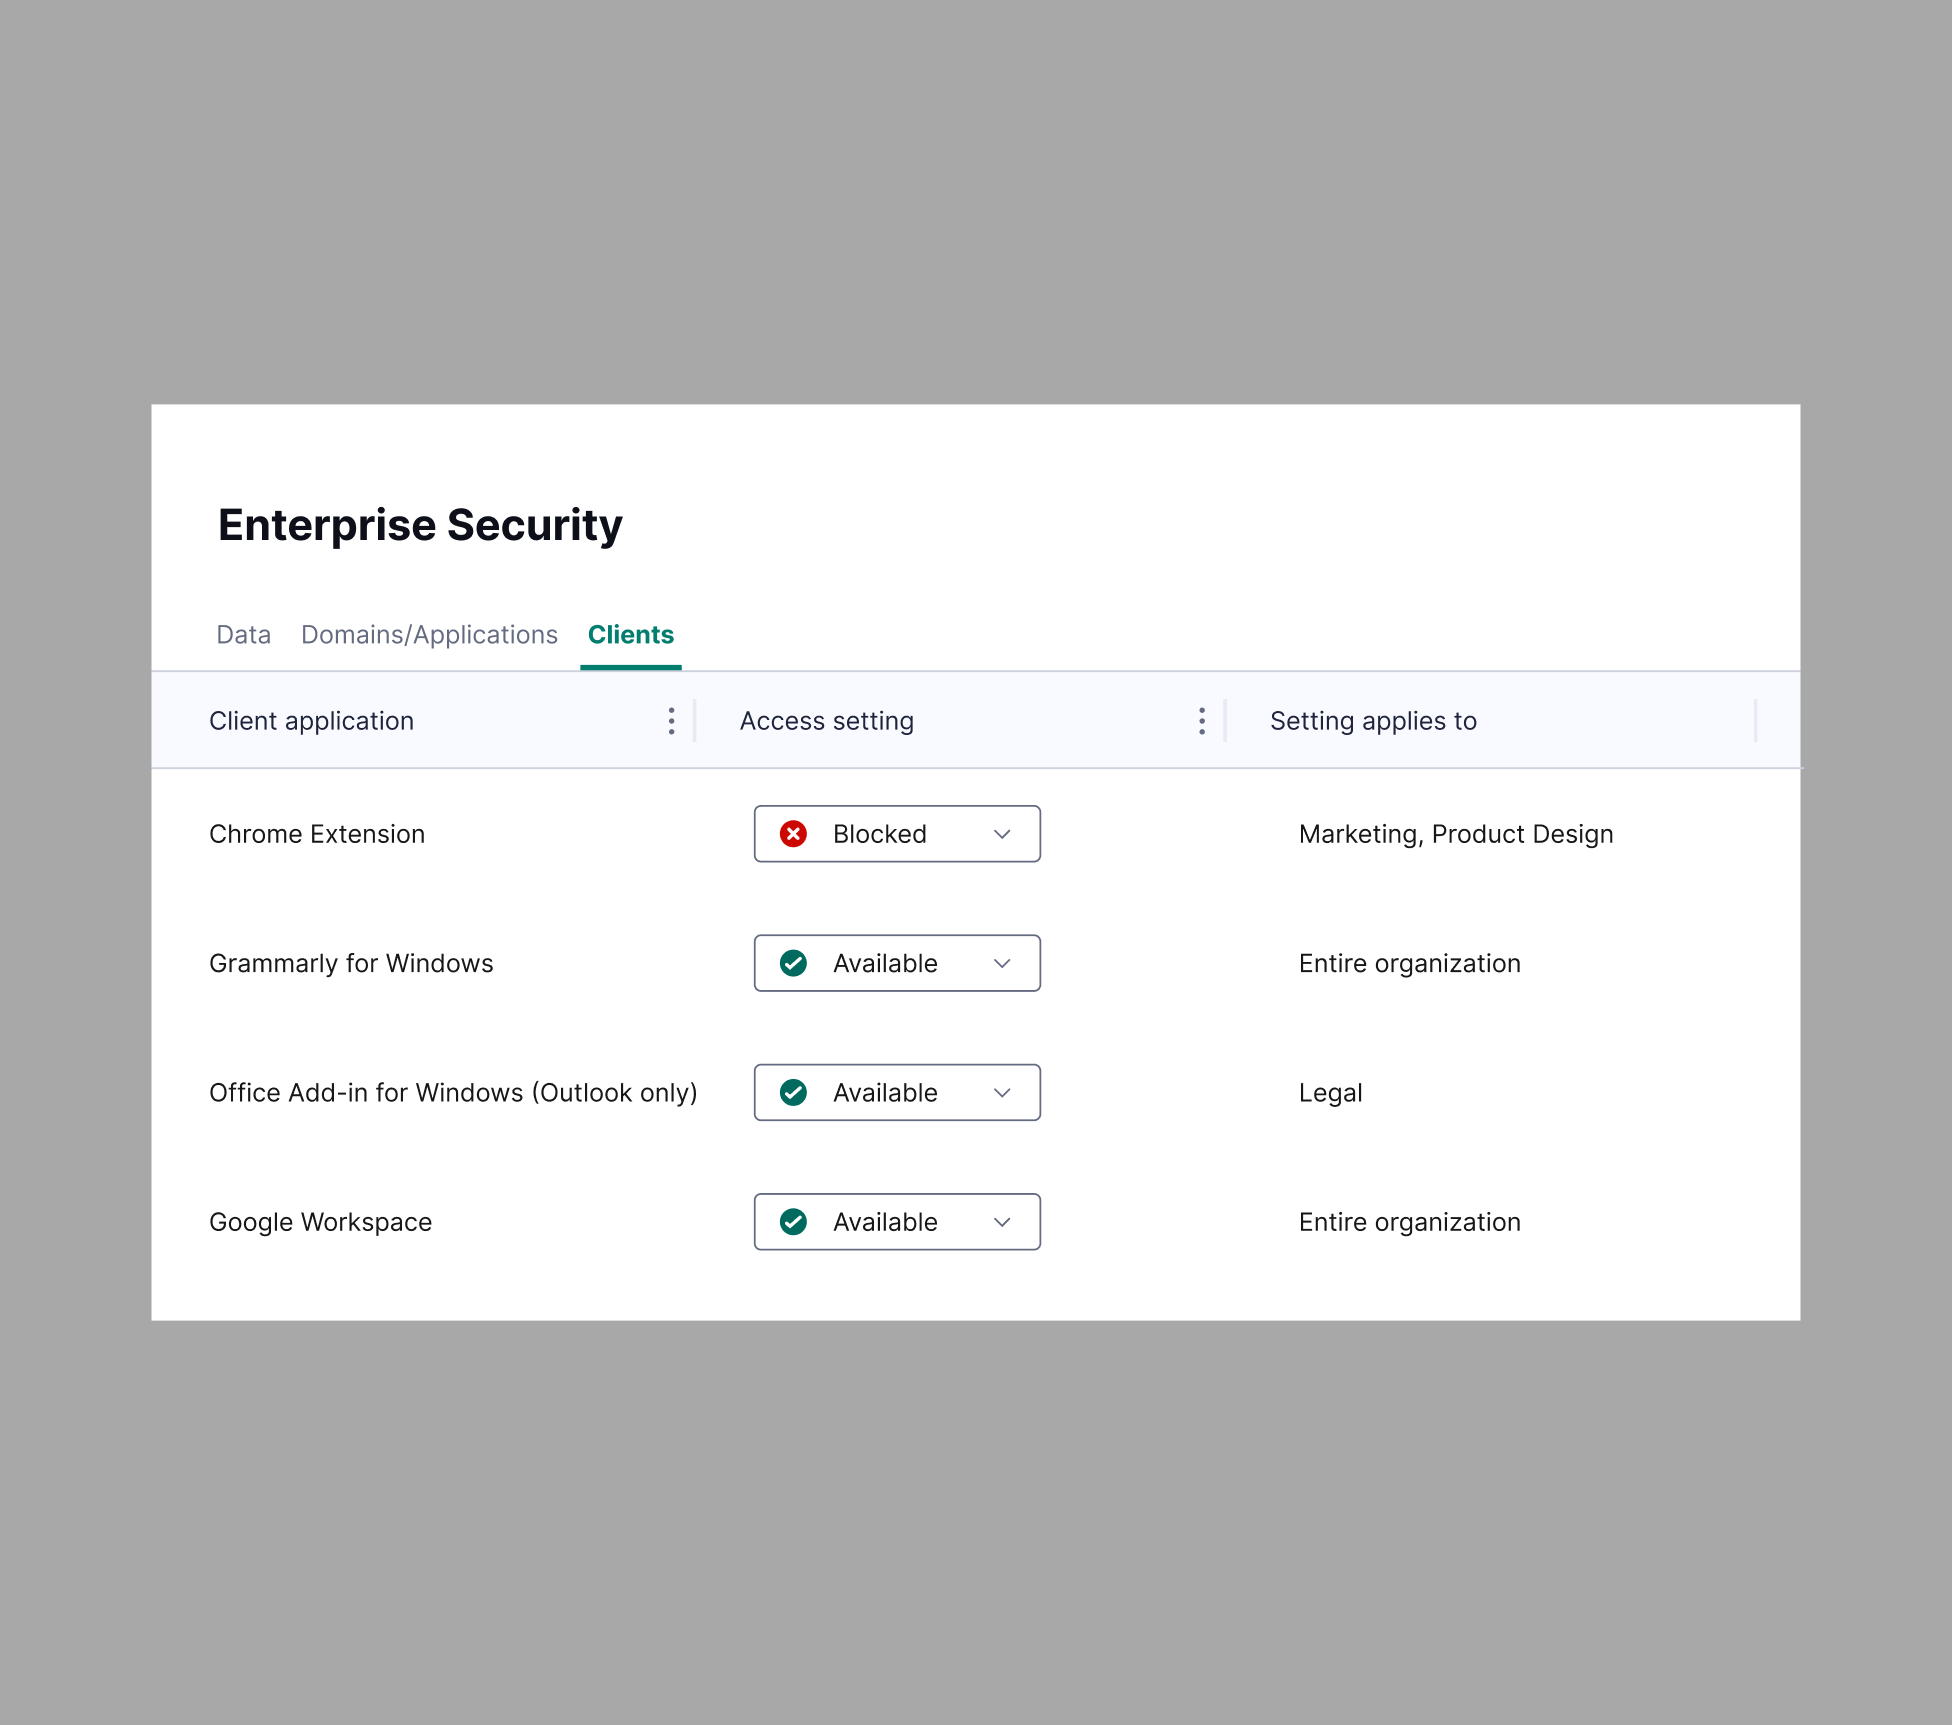Open the Client application column options menu
1952x1725 pixels.
[x=671, y=720]
